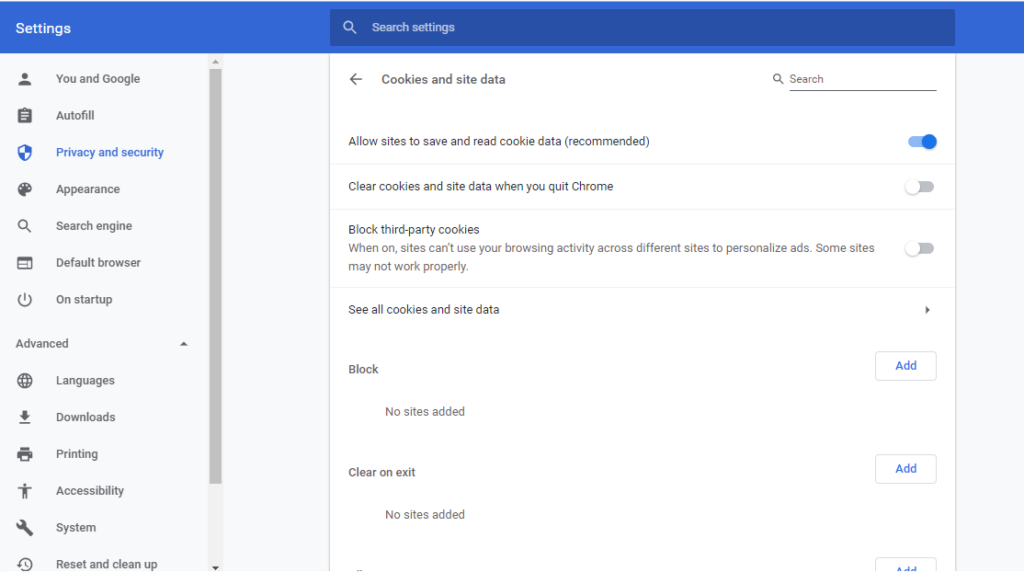
Task: Click the Autofill clipboard icon in sidebar
Action: [x=25, y=116]
